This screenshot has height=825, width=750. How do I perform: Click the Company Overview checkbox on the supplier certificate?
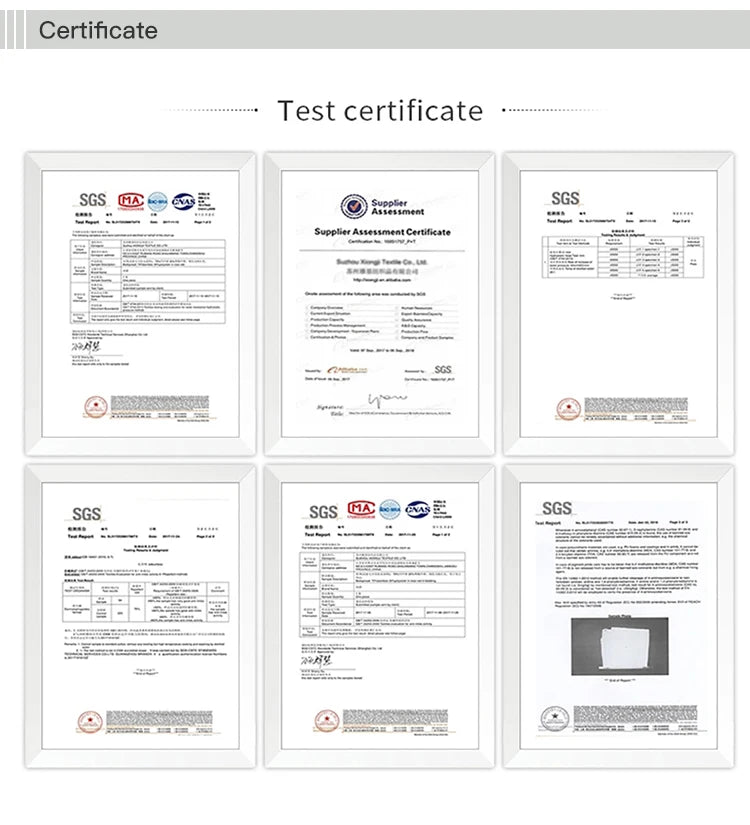click(x=307, y=306)
